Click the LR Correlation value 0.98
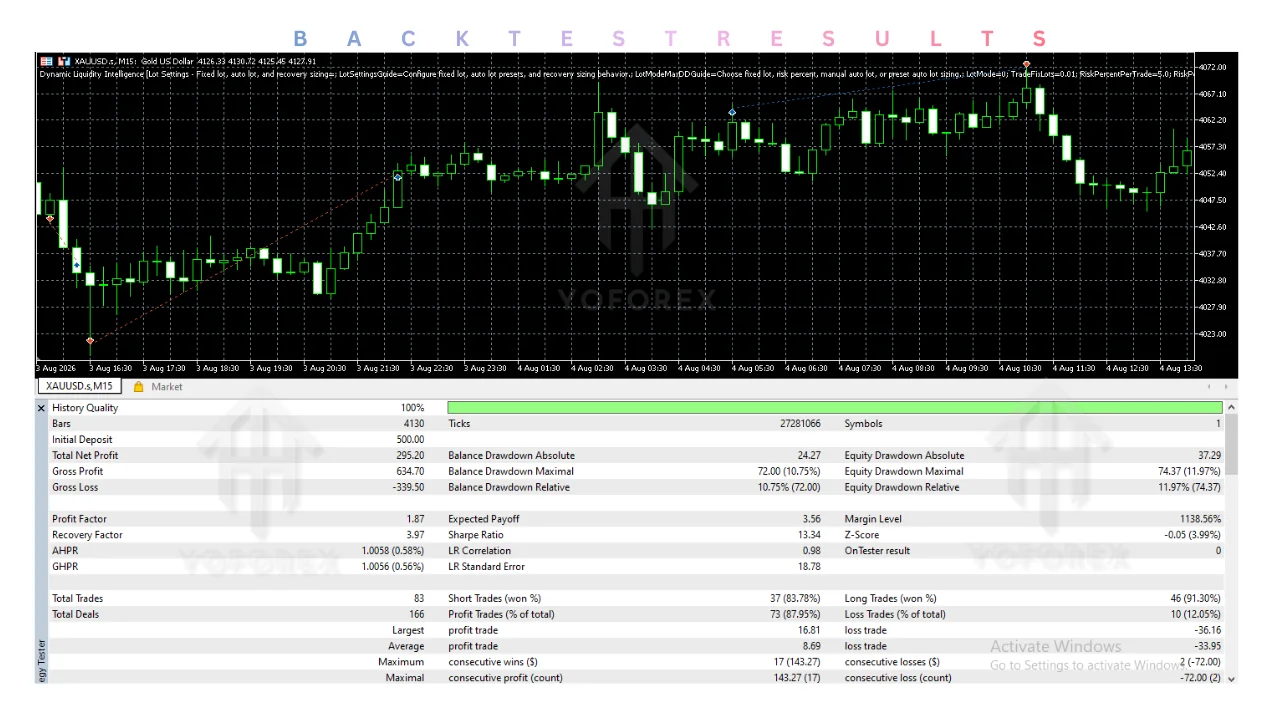This screenshot has width=1280, height=720. pyautogui.click(x=810, y=551)
